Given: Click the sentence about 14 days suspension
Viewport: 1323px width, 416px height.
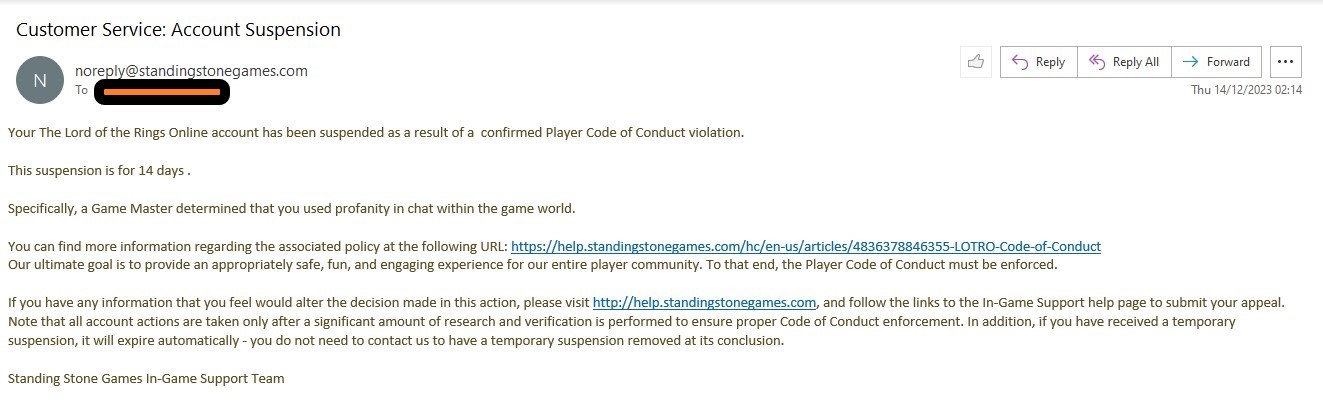Looking at the screenshot, I should point(99,171).
